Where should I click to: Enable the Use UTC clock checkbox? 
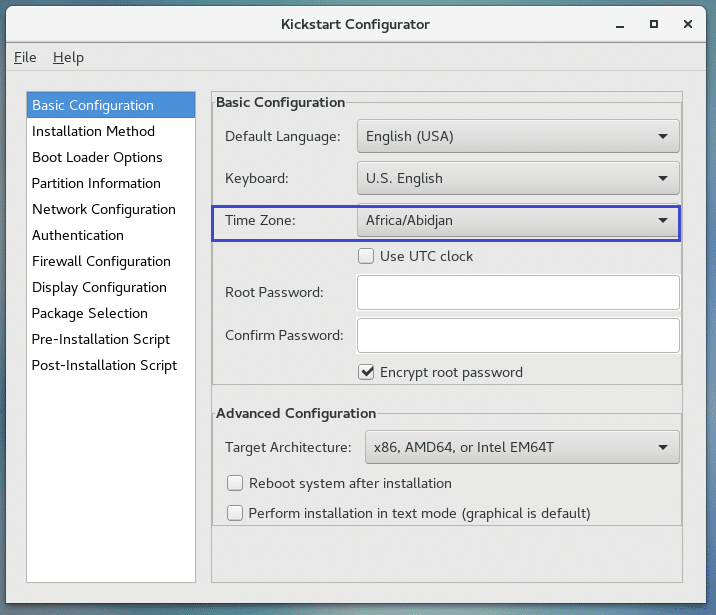click(367, 256)
